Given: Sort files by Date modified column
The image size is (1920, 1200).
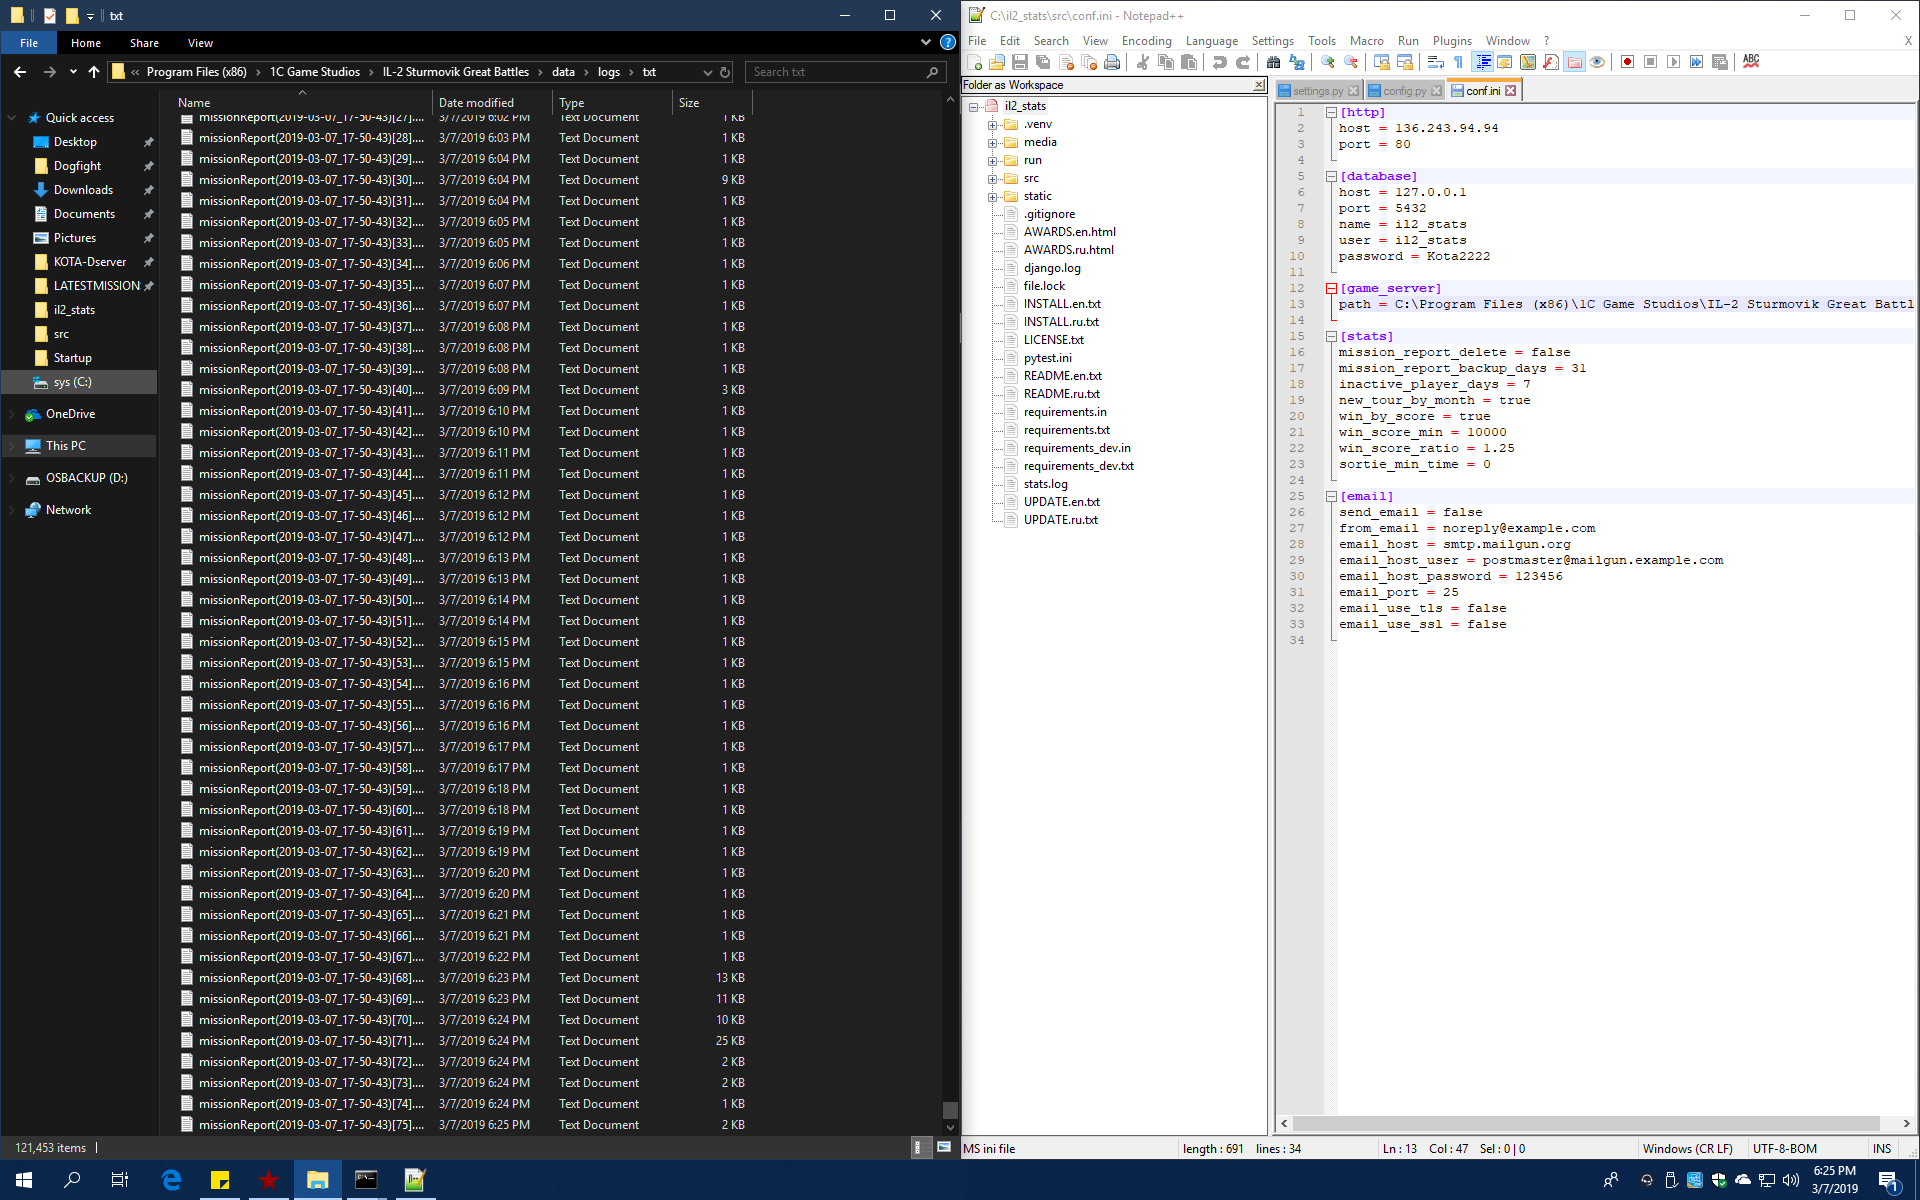Looking at the screenshot, I should pyautogui.click(x=476, y=102).
